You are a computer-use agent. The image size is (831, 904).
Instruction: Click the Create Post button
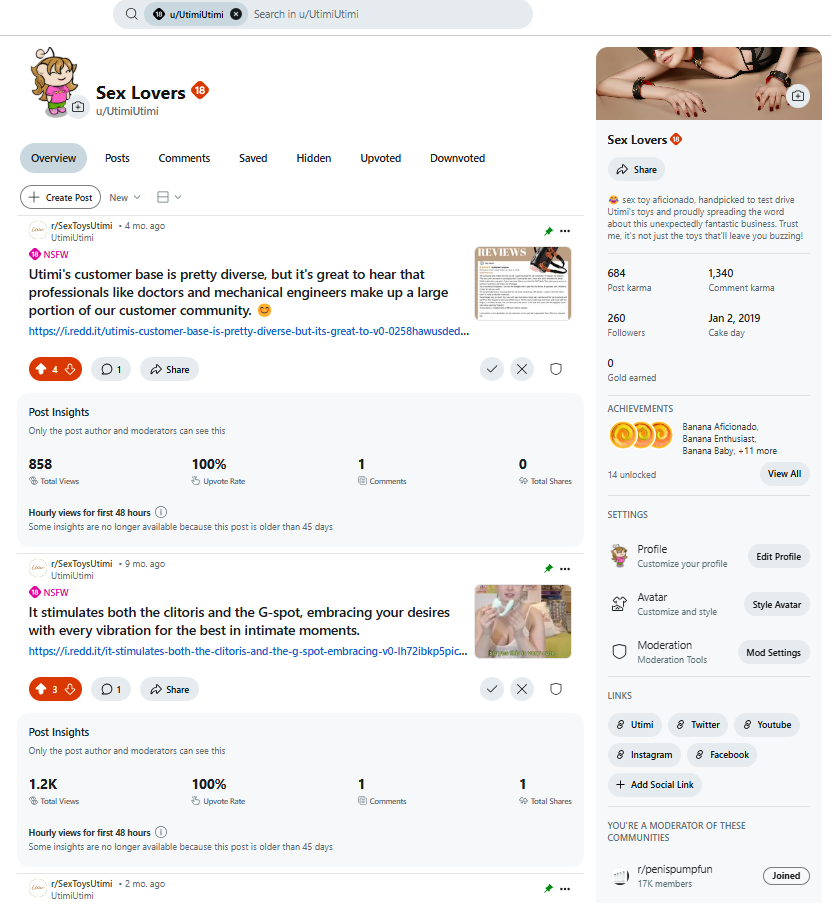tap(61, 197)
